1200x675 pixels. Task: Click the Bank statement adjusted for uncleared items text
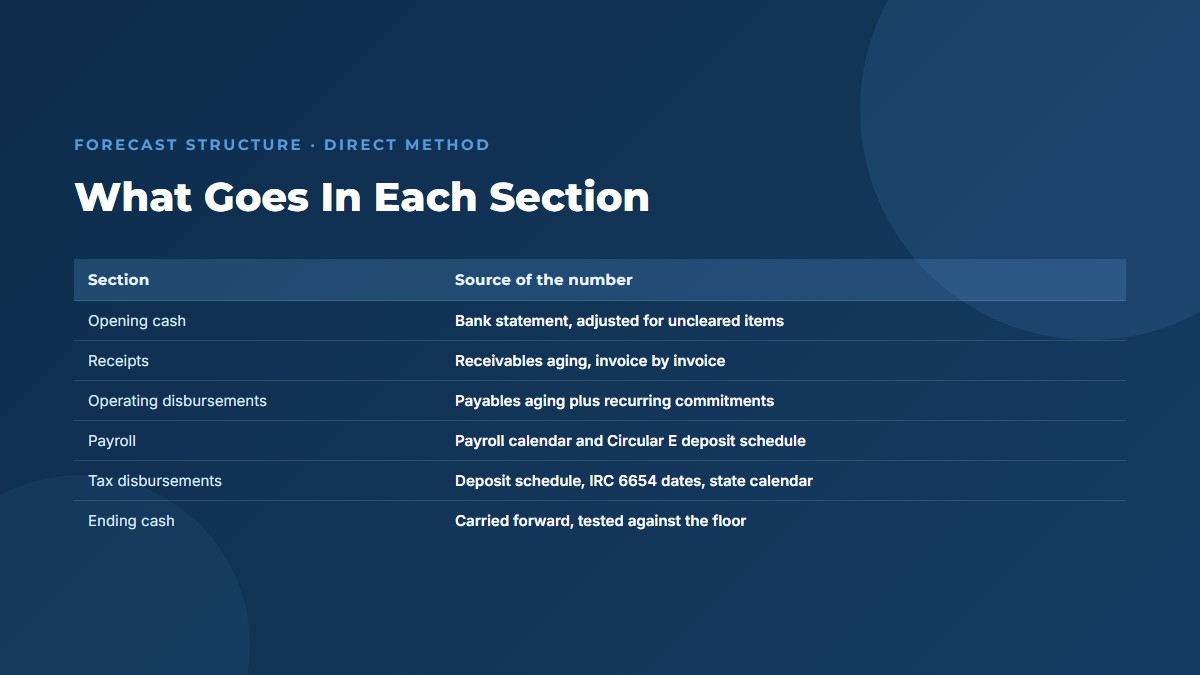619,321
